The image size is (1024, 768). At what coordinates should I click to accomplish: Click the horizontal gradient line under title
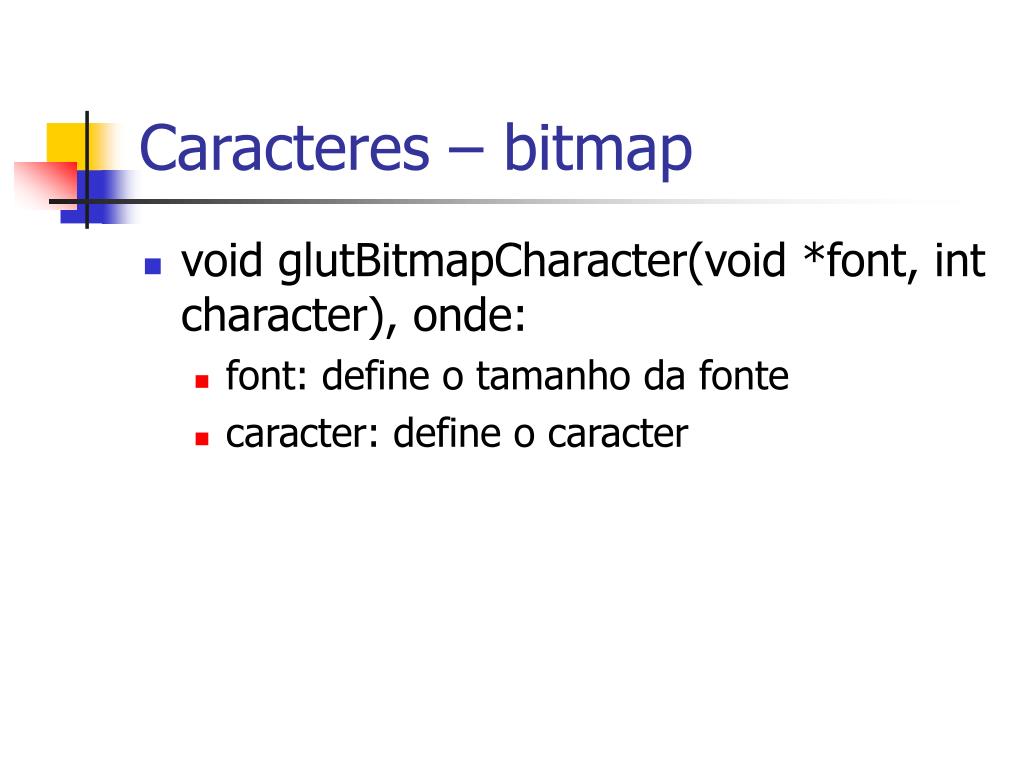496,201
